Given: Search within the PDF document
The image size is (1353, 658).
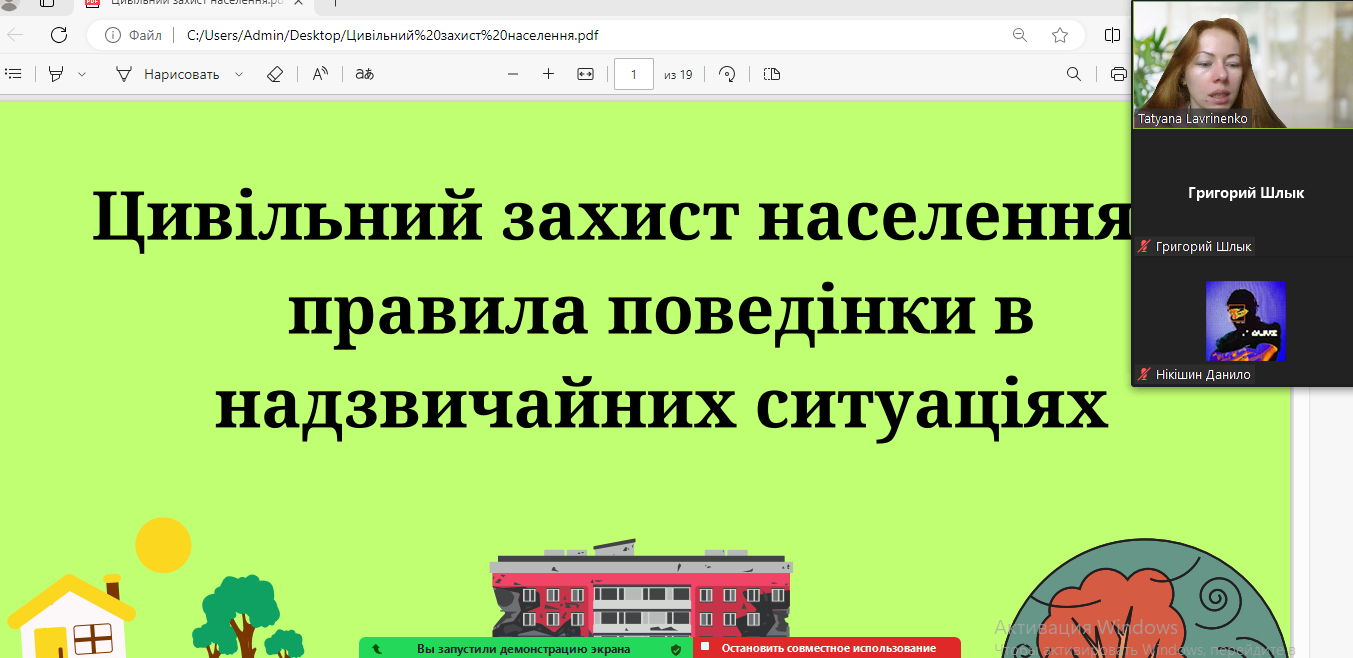Looking at the screenshot, I should (x=1074, y=74).
